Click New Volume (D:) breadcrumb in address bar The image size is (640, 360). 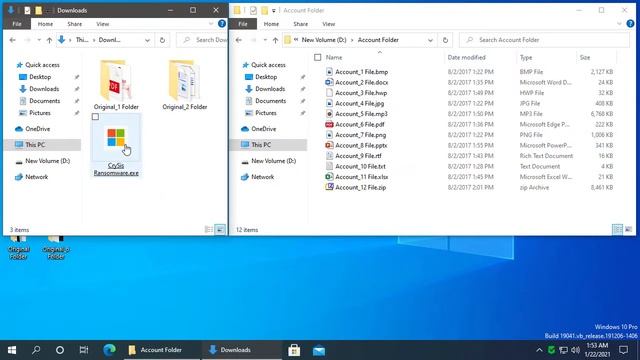point(324,40)
